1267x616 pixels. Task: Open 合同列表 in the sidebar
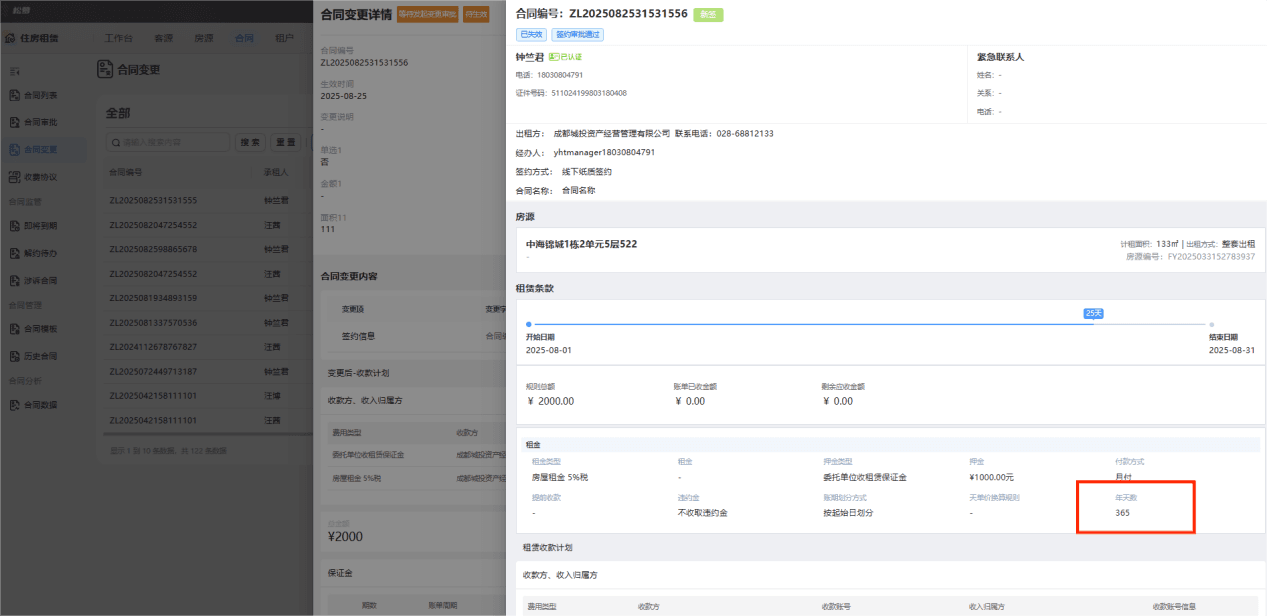(43, 95)
